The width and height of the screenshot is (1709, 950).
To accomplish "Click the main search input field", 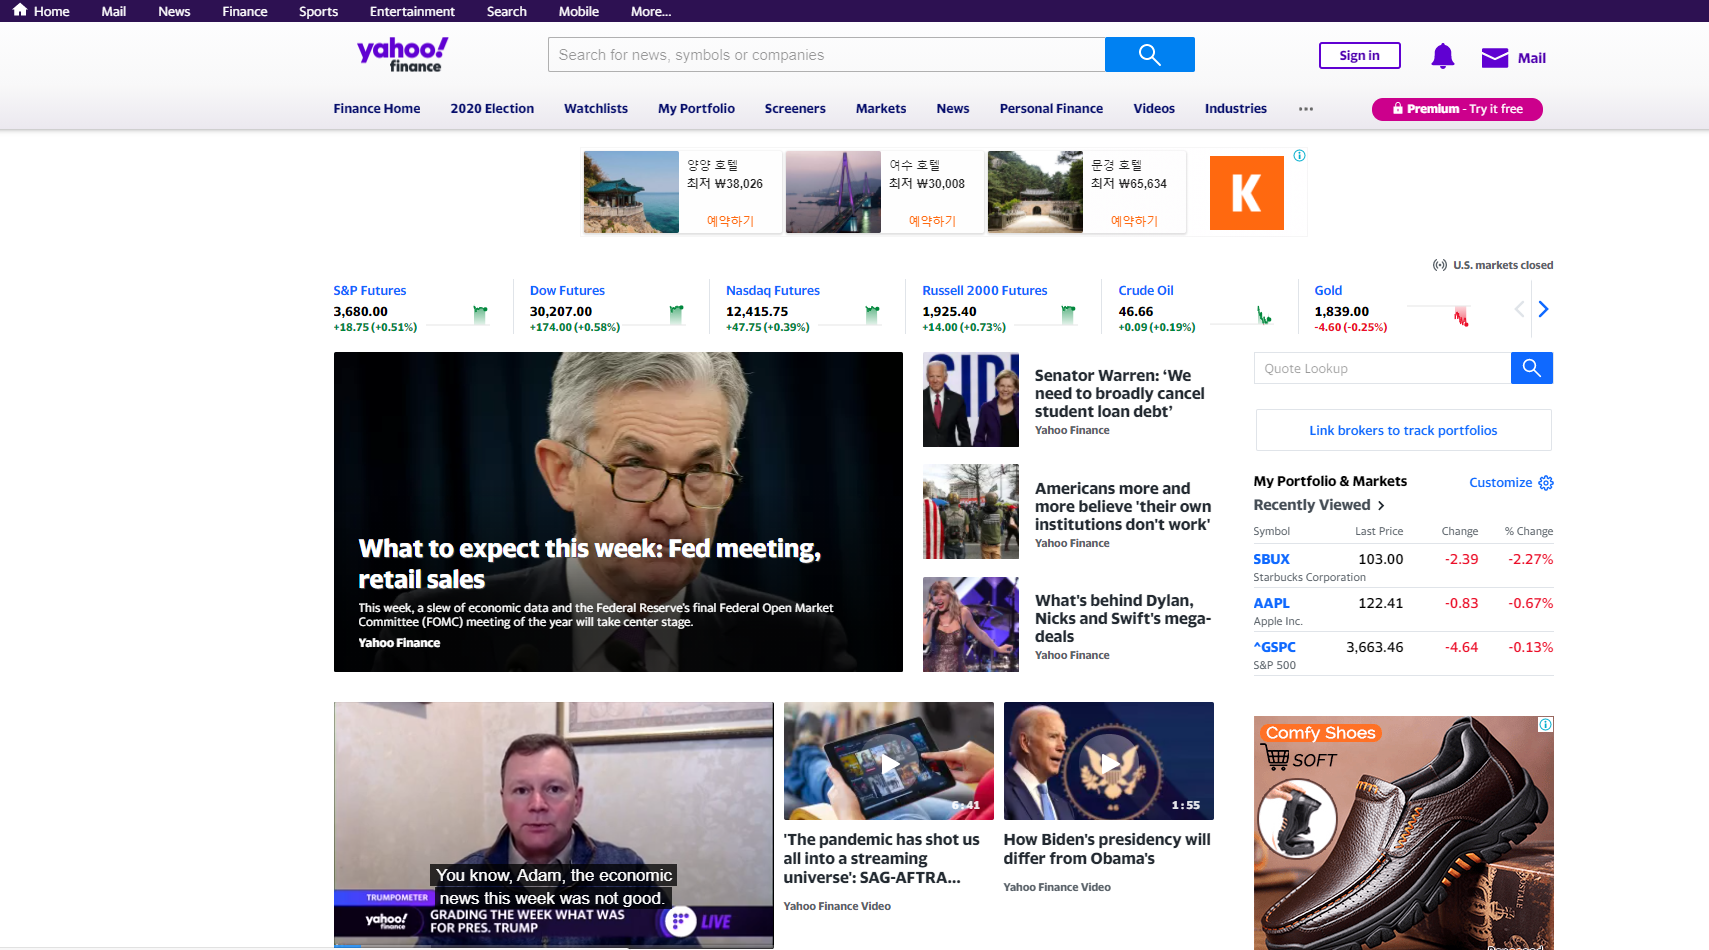I will [x=826, y=55].
